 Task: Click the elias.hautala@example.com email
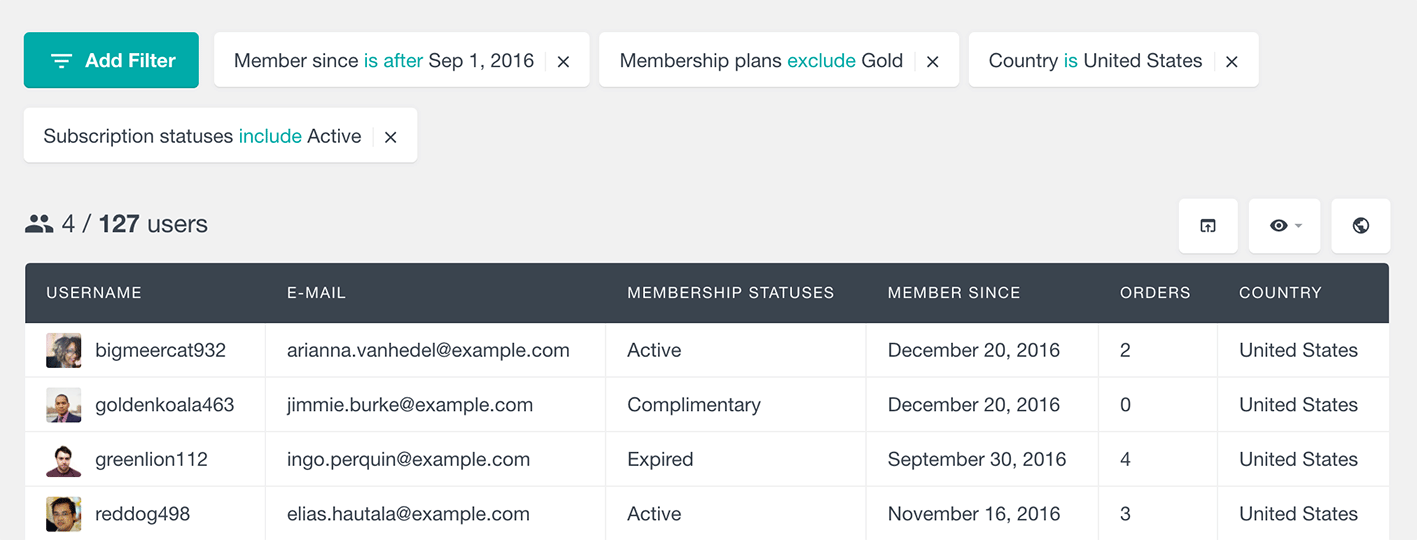(x=408, y=514)
